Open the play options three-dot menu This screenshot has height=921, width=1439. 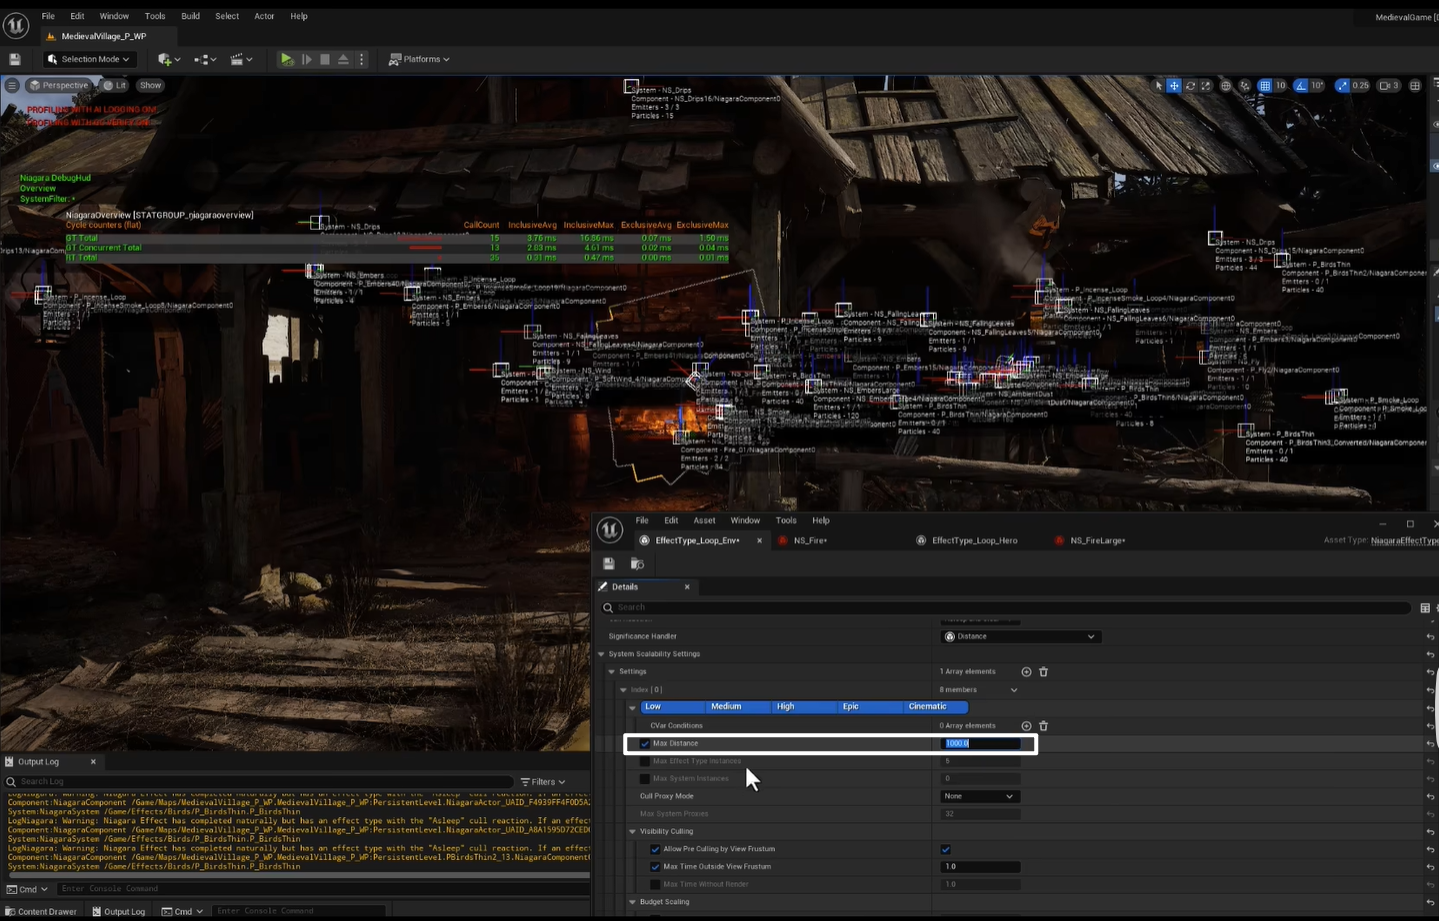pyautogui.click(x=362, y=60)
